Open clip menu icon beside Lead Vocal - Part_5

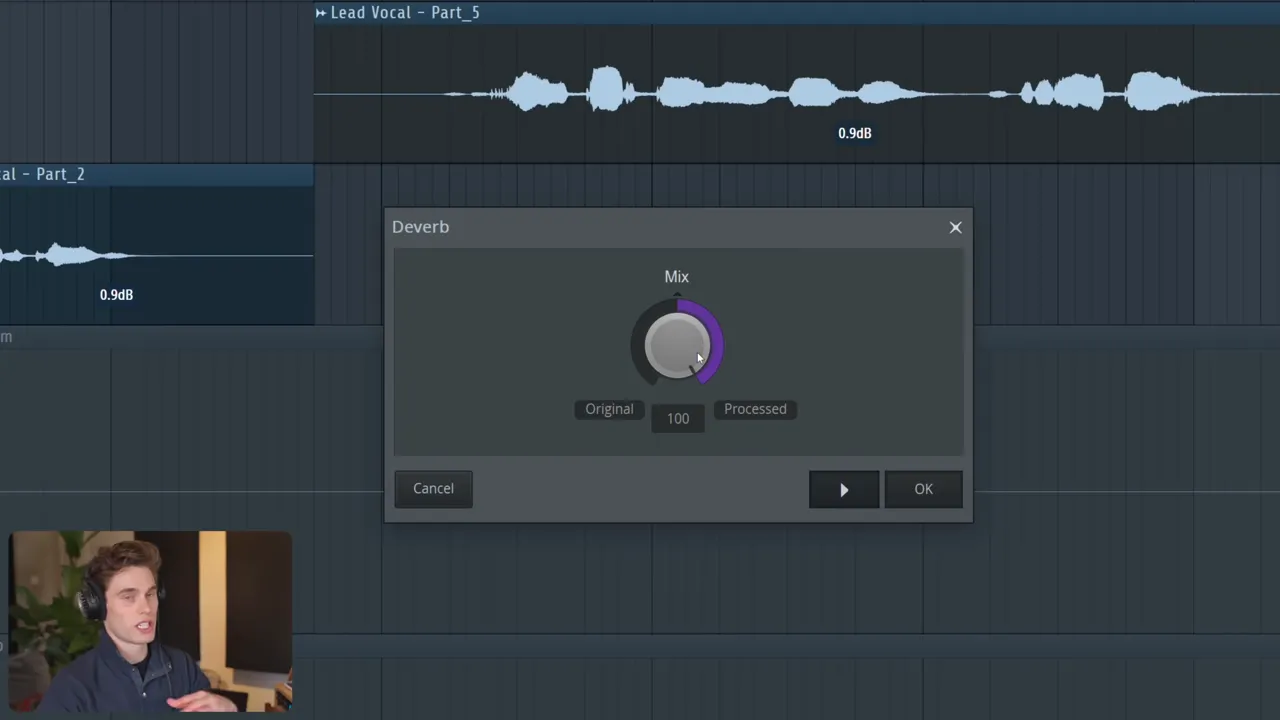(x=321, y=13)
